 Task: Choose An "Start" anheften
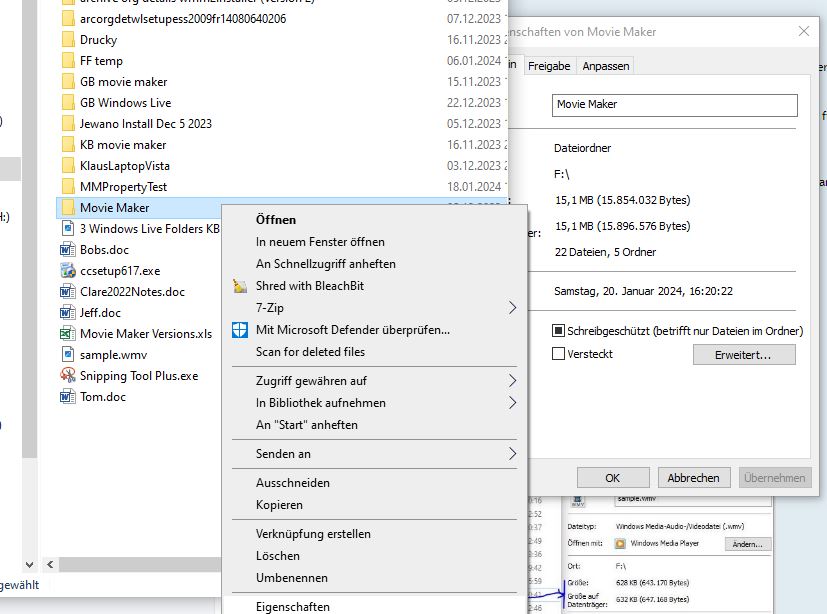(x=306, y=425)
